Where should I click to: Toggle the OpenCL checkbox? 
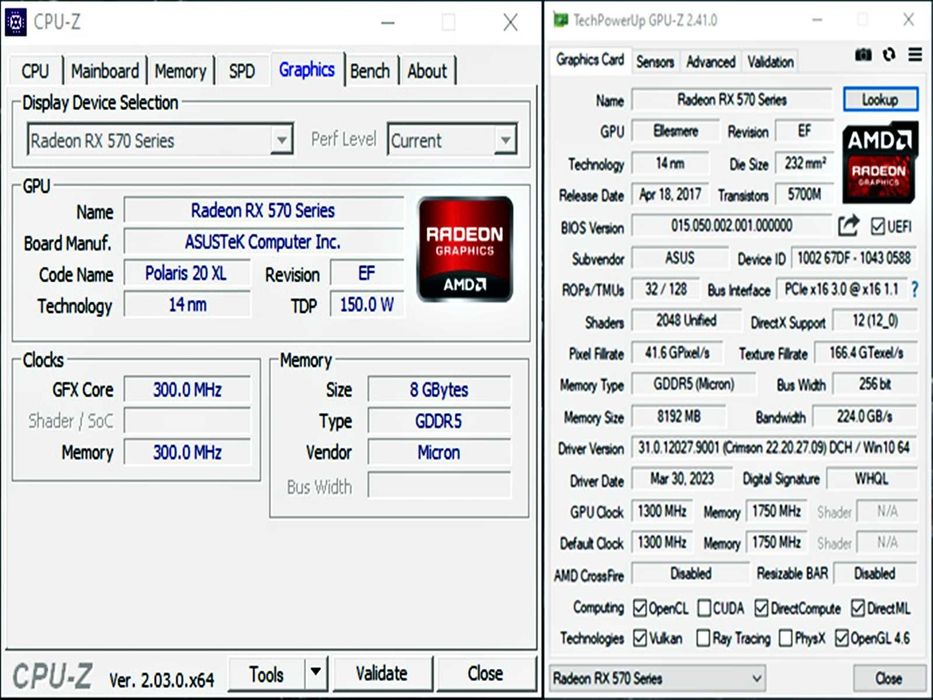(640, 608)
